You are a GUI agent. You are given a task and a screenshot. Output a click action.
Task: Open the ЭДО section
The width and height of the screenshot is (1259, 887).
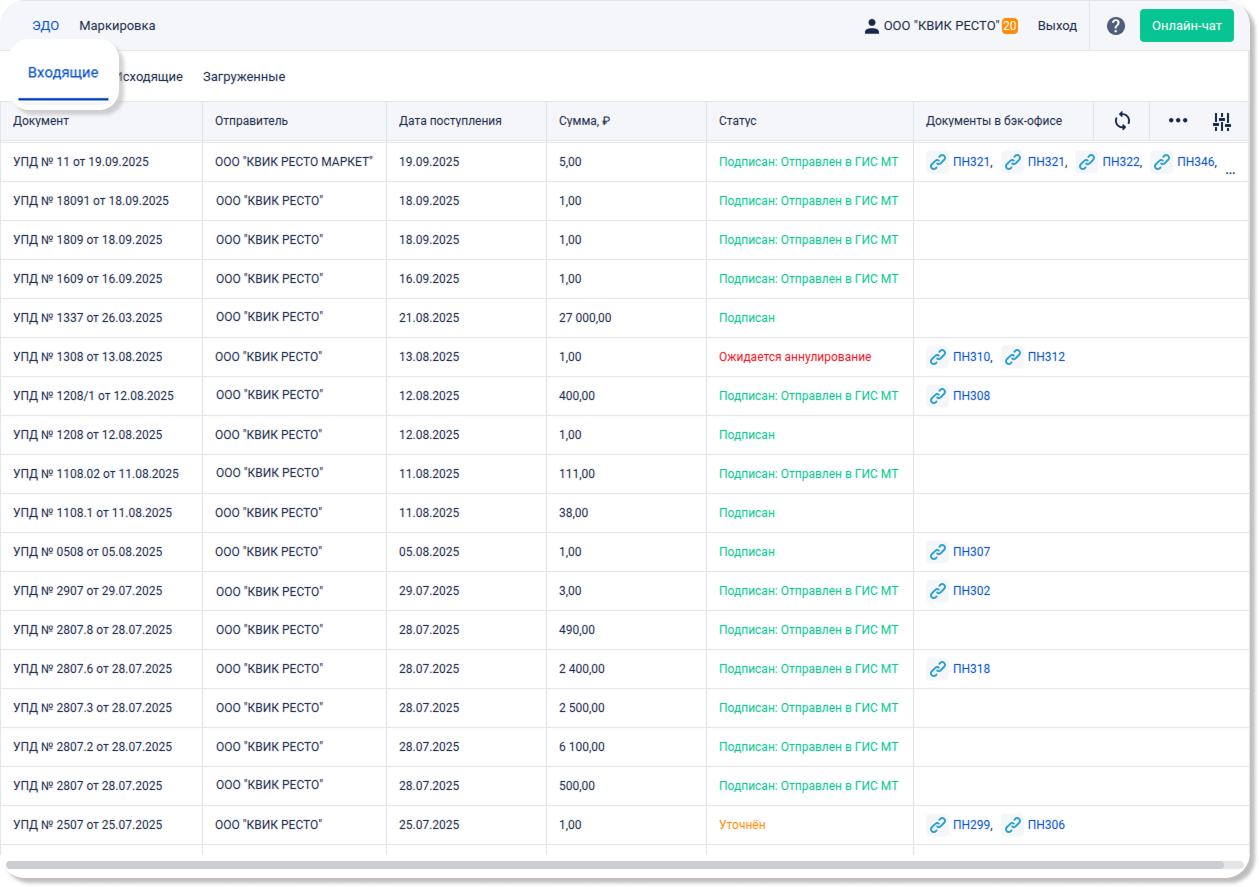(x=45, y=26)
